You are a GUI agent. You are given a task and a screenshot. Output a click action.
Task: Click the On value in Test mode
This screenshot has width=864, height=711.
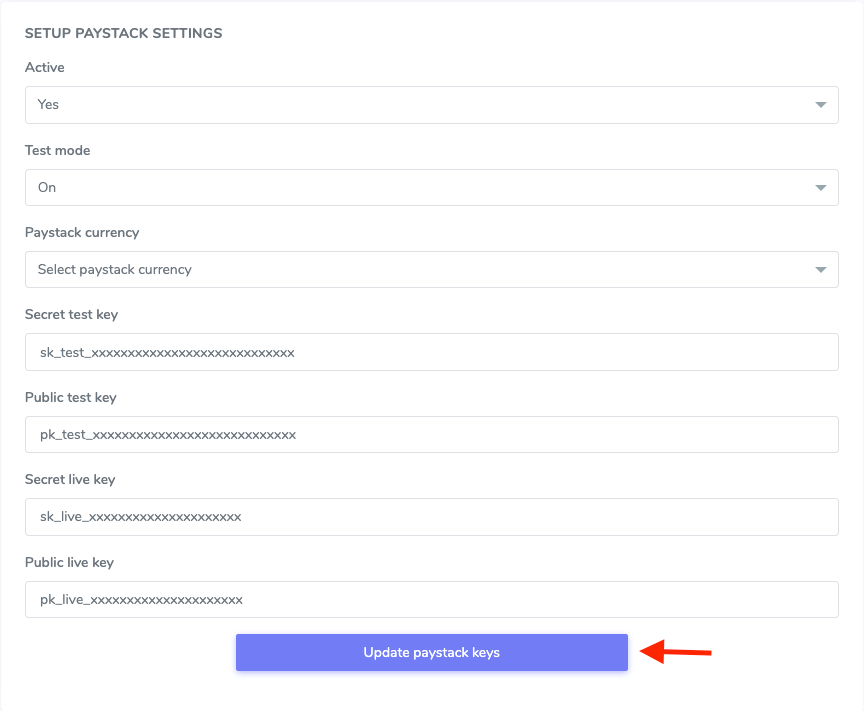click(47, 187)
